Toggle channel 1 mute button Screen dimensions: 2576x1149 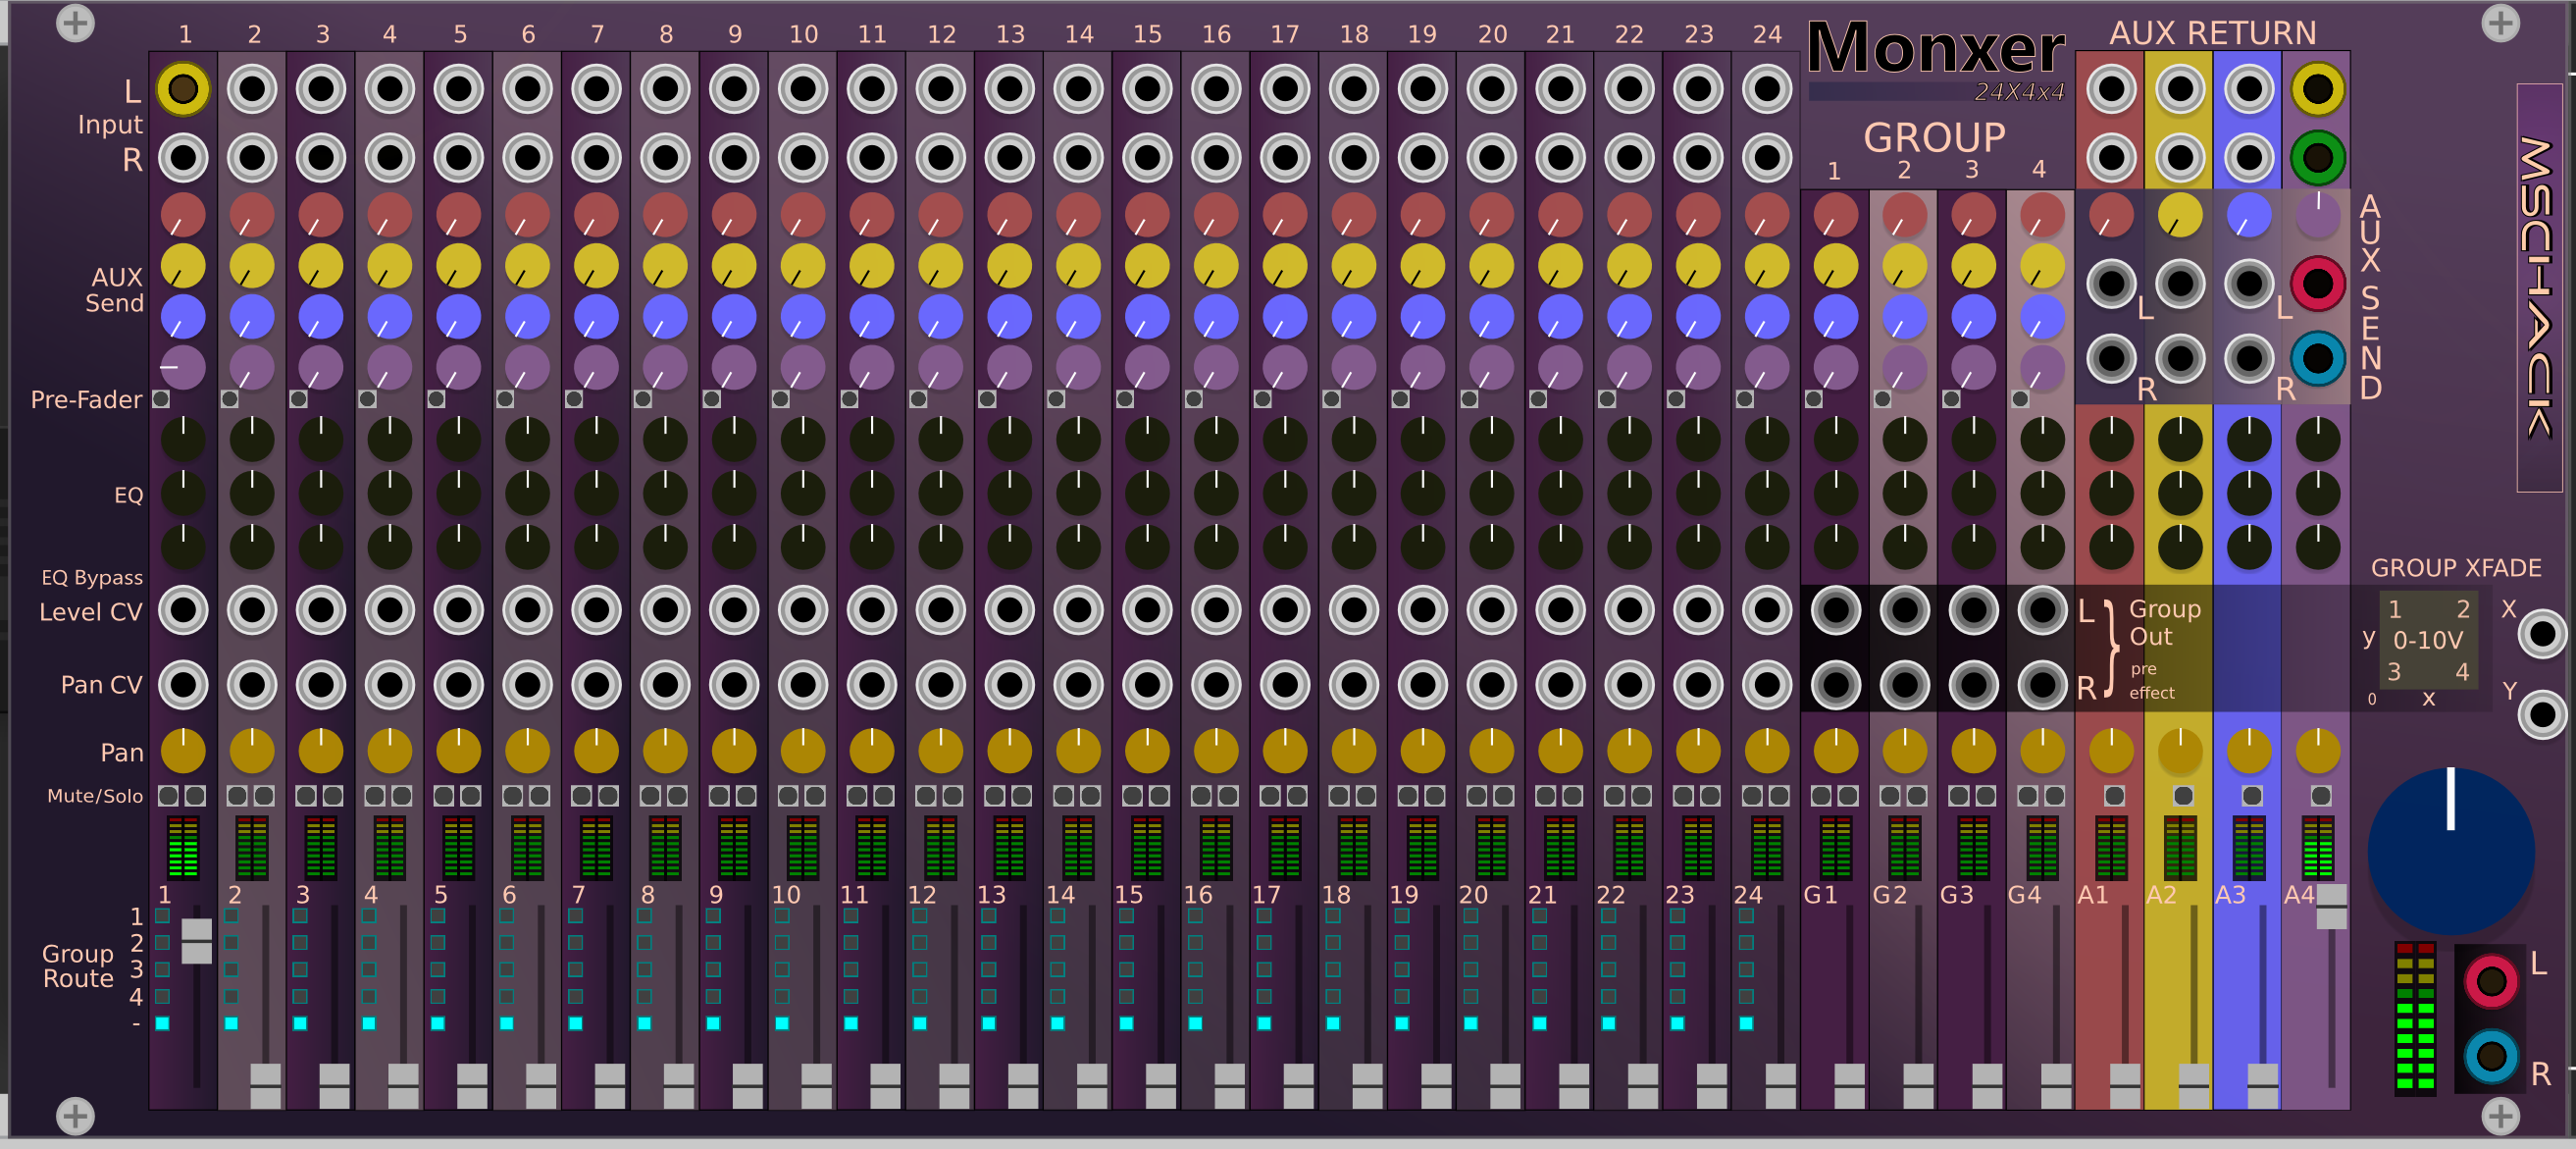[169, 796]
